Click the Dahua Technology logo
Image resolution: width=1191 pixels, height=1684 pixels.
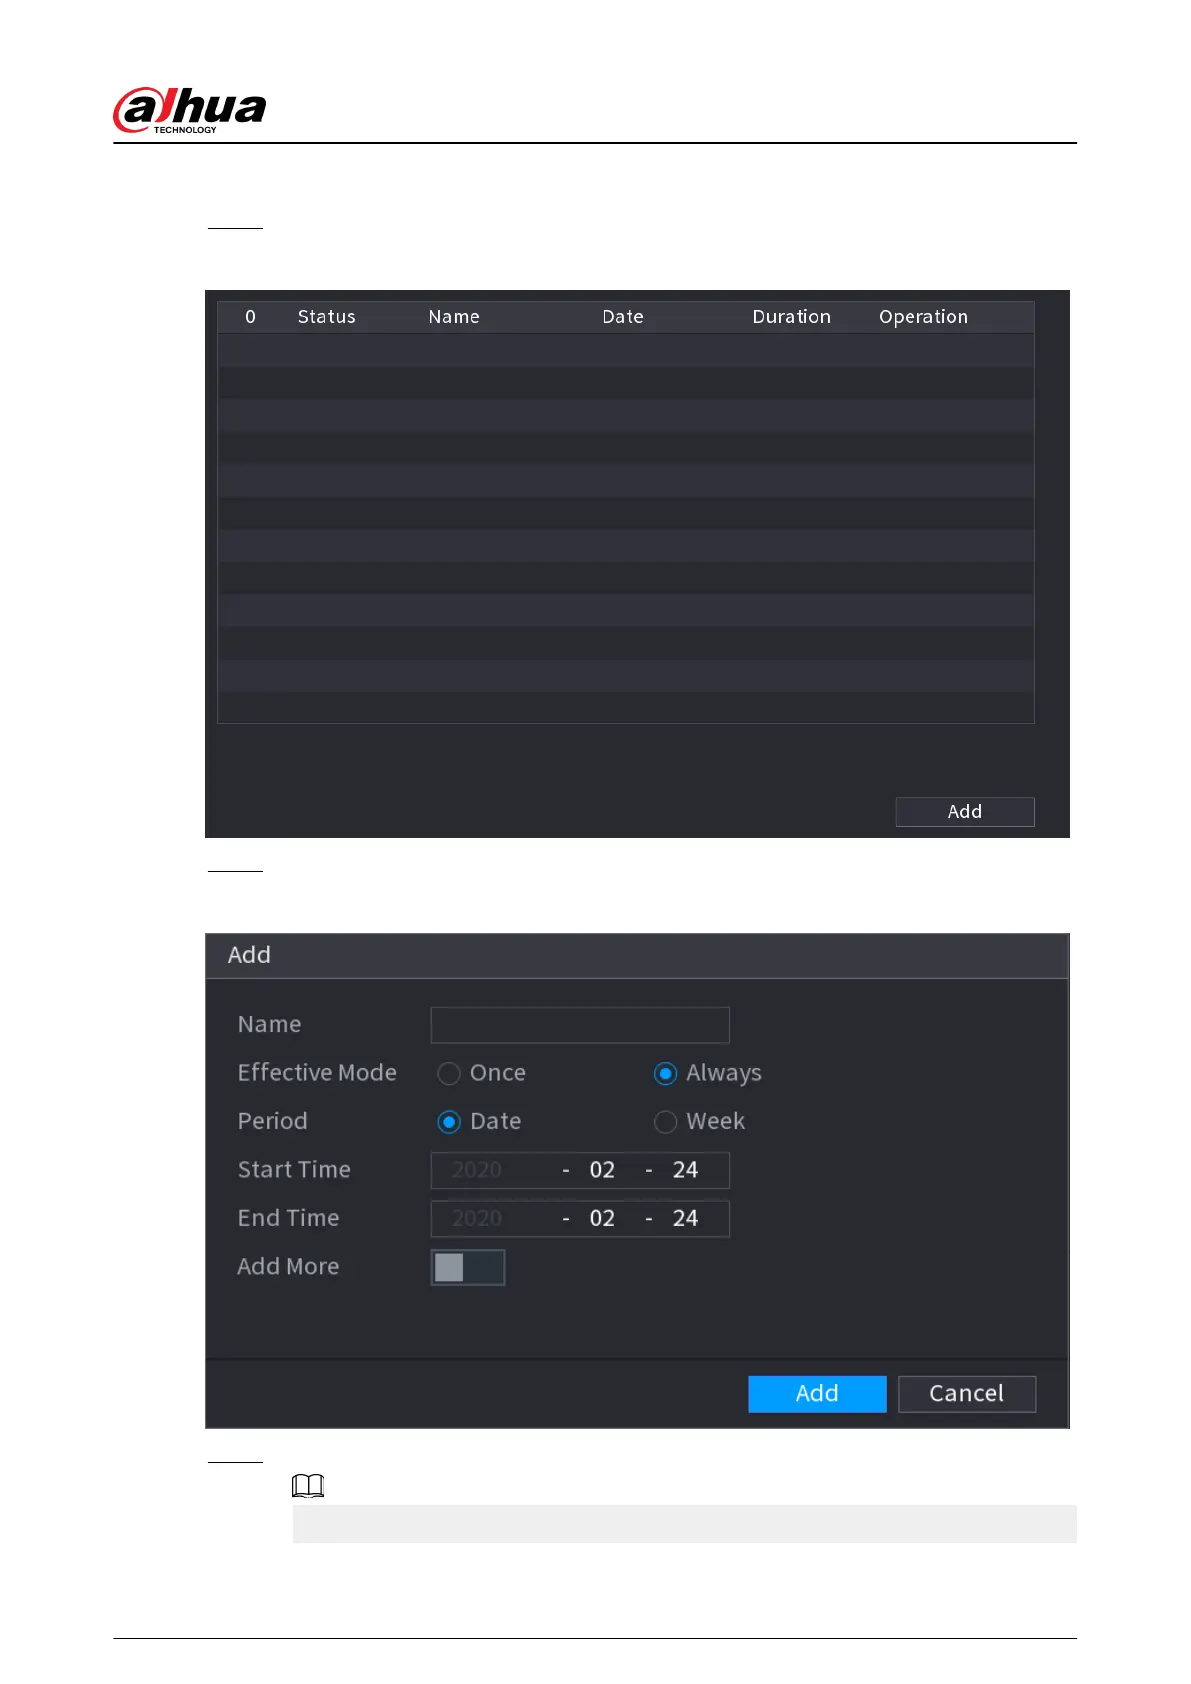[x=189, y=110]
